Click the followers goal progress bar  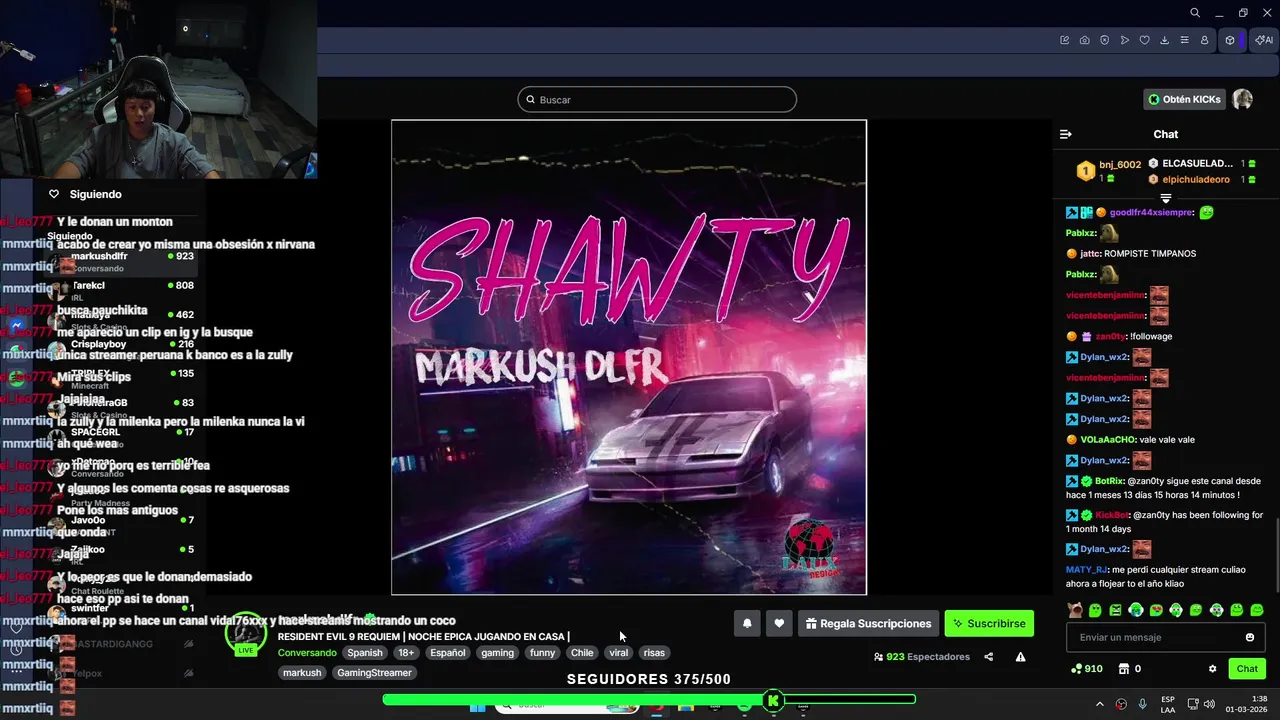[649, 700]
